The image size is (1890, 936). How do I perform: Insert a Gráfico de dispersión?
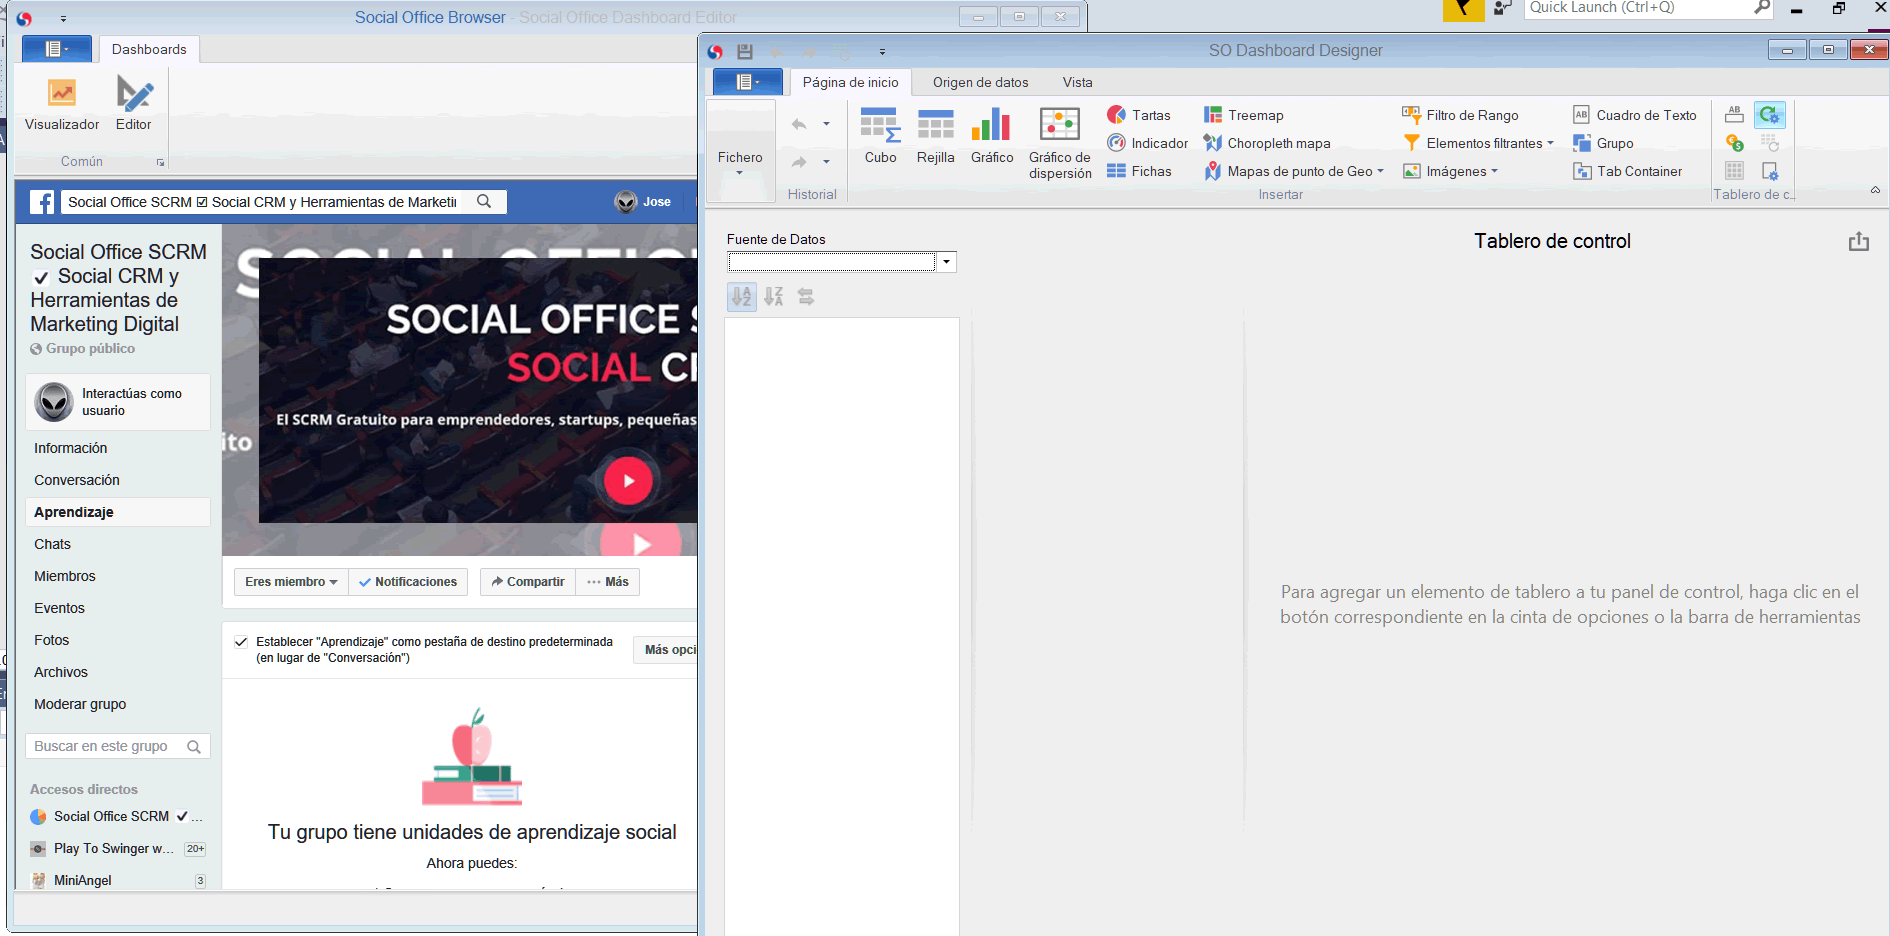pyautogui.click(x=1060, y=143)
